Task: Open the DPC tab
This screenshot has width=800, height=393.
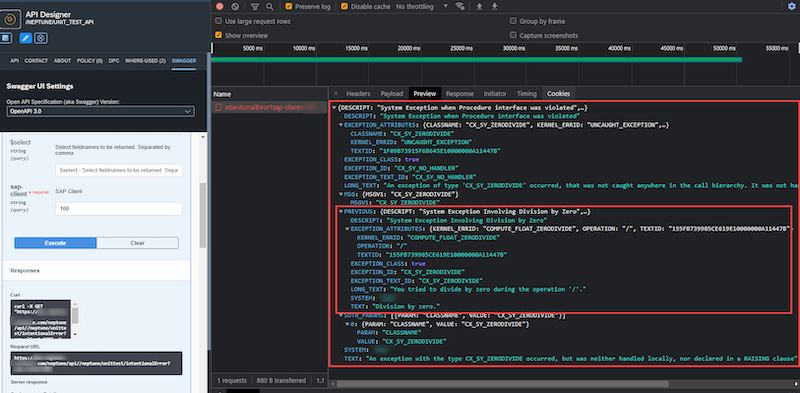Action: tap(114, 60)
